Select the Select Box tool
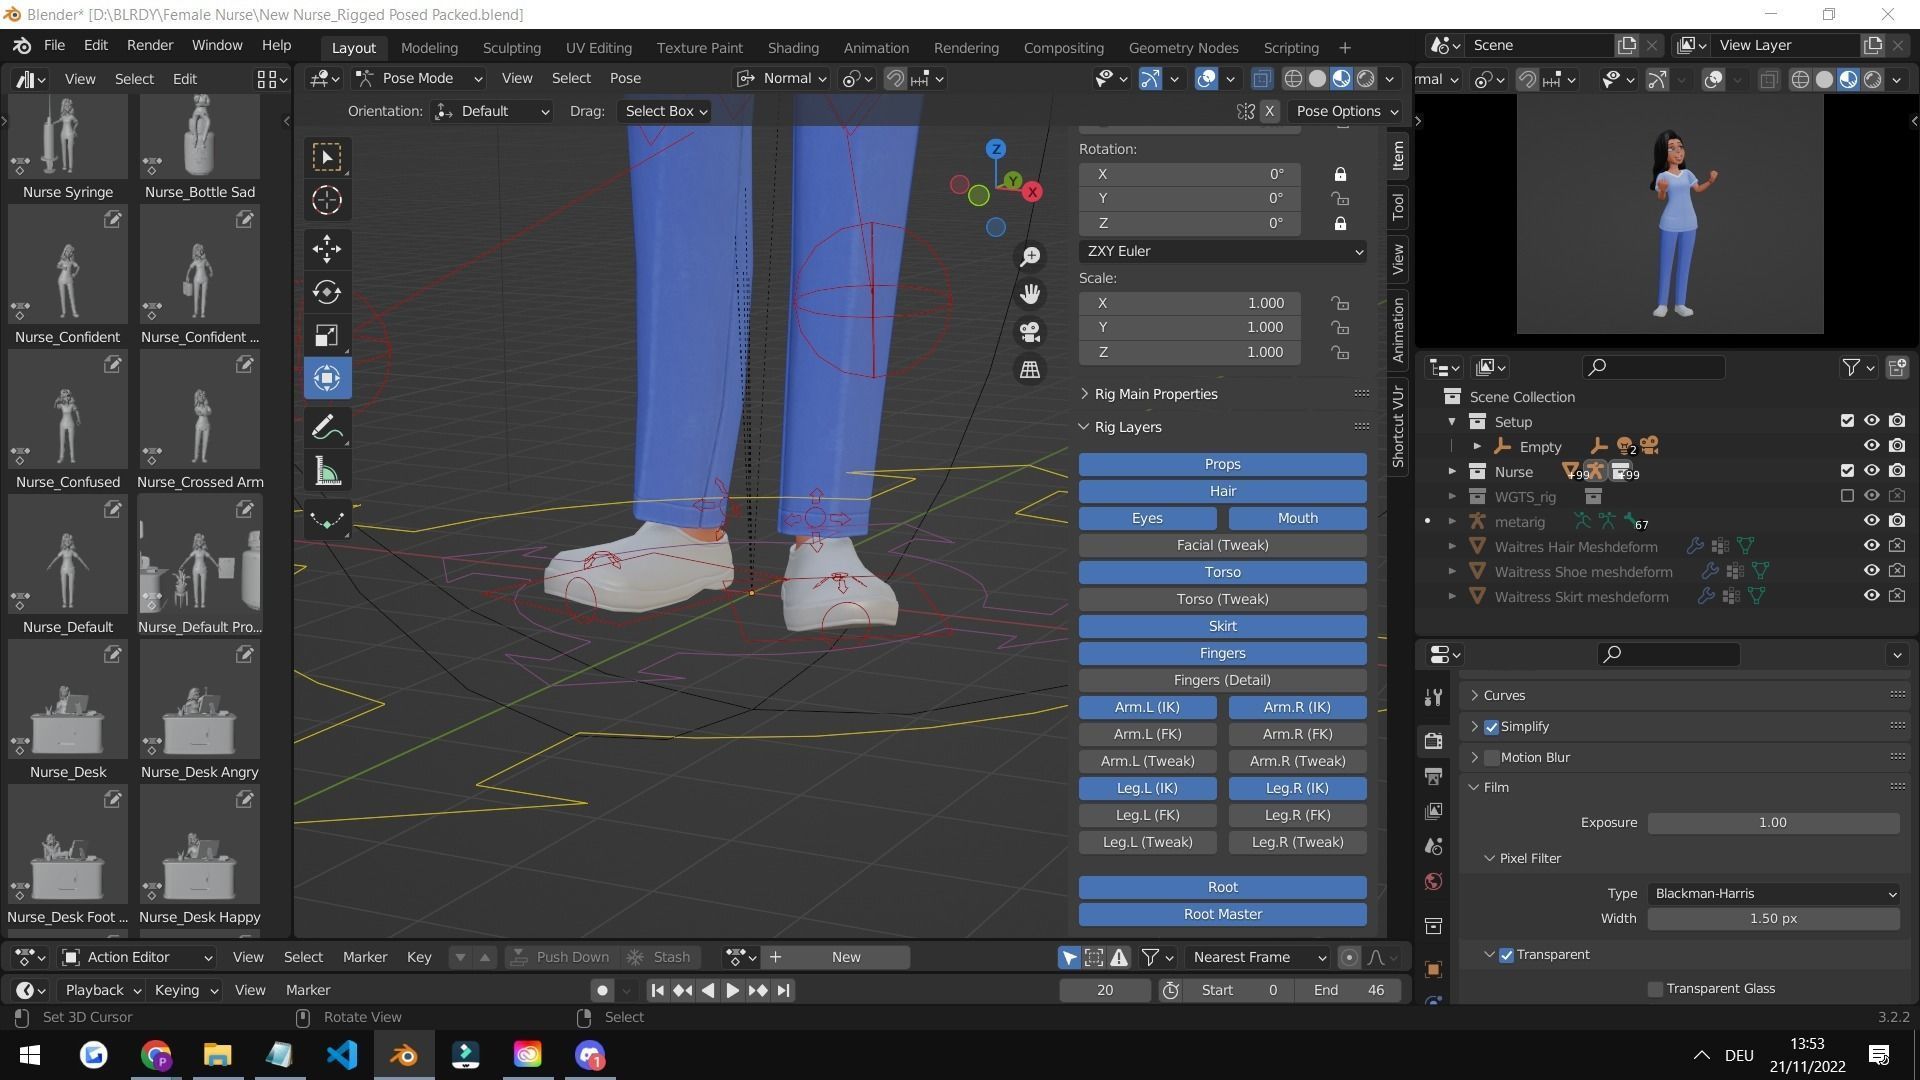Image resolution: width=1920 pixels, height=1080 pixels. point(327,157)
